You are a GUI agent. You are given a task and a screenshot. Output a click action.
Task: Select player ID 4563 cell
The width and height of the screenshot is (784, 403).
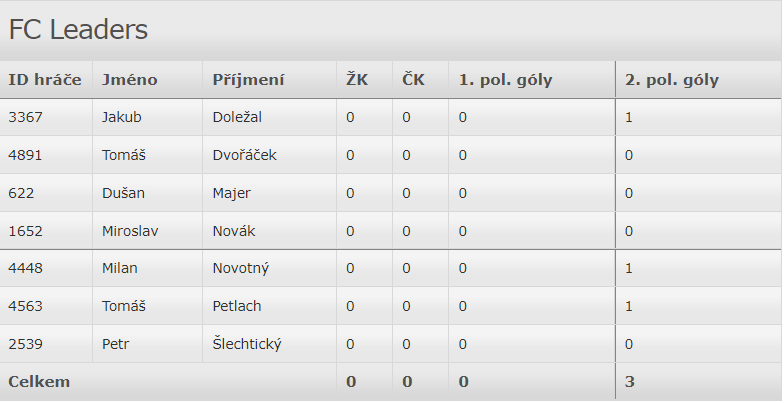coord(26,306)
